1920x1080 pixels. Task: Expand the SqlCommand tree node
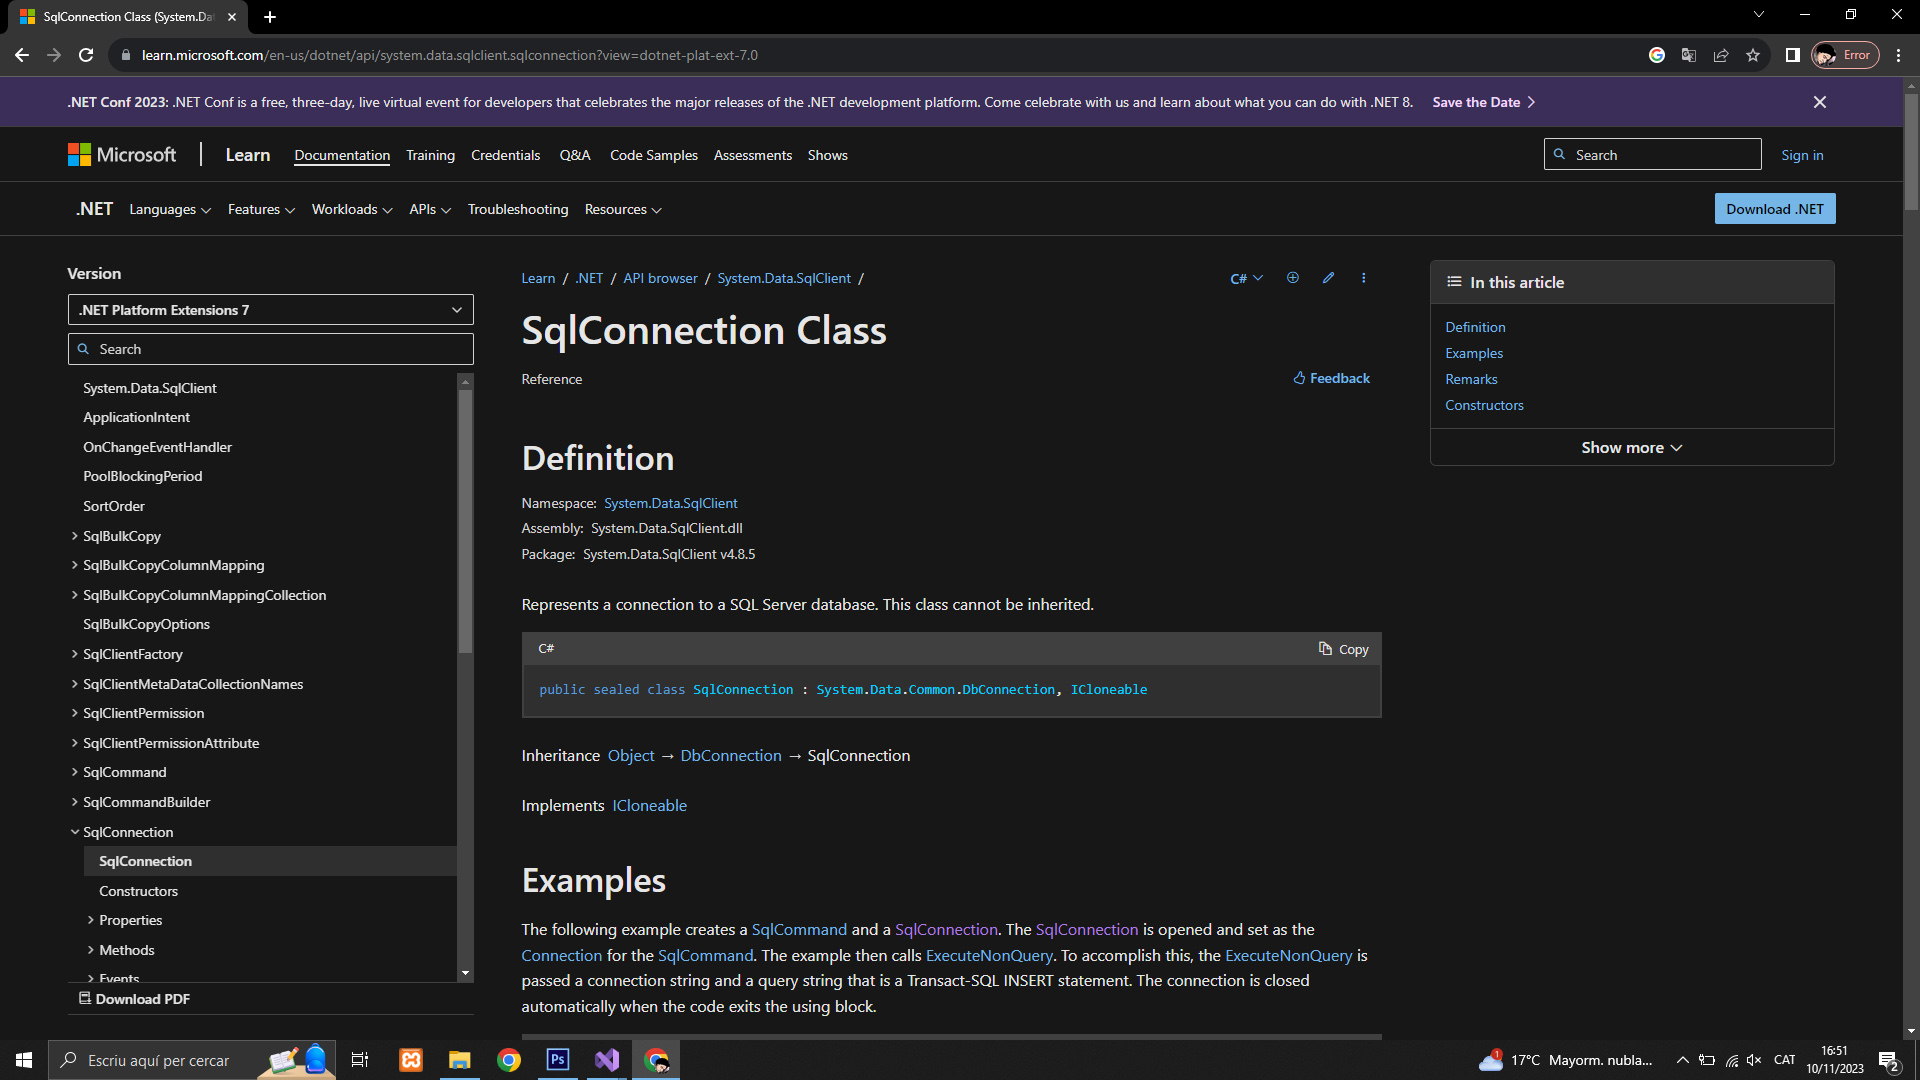(75, 772)
